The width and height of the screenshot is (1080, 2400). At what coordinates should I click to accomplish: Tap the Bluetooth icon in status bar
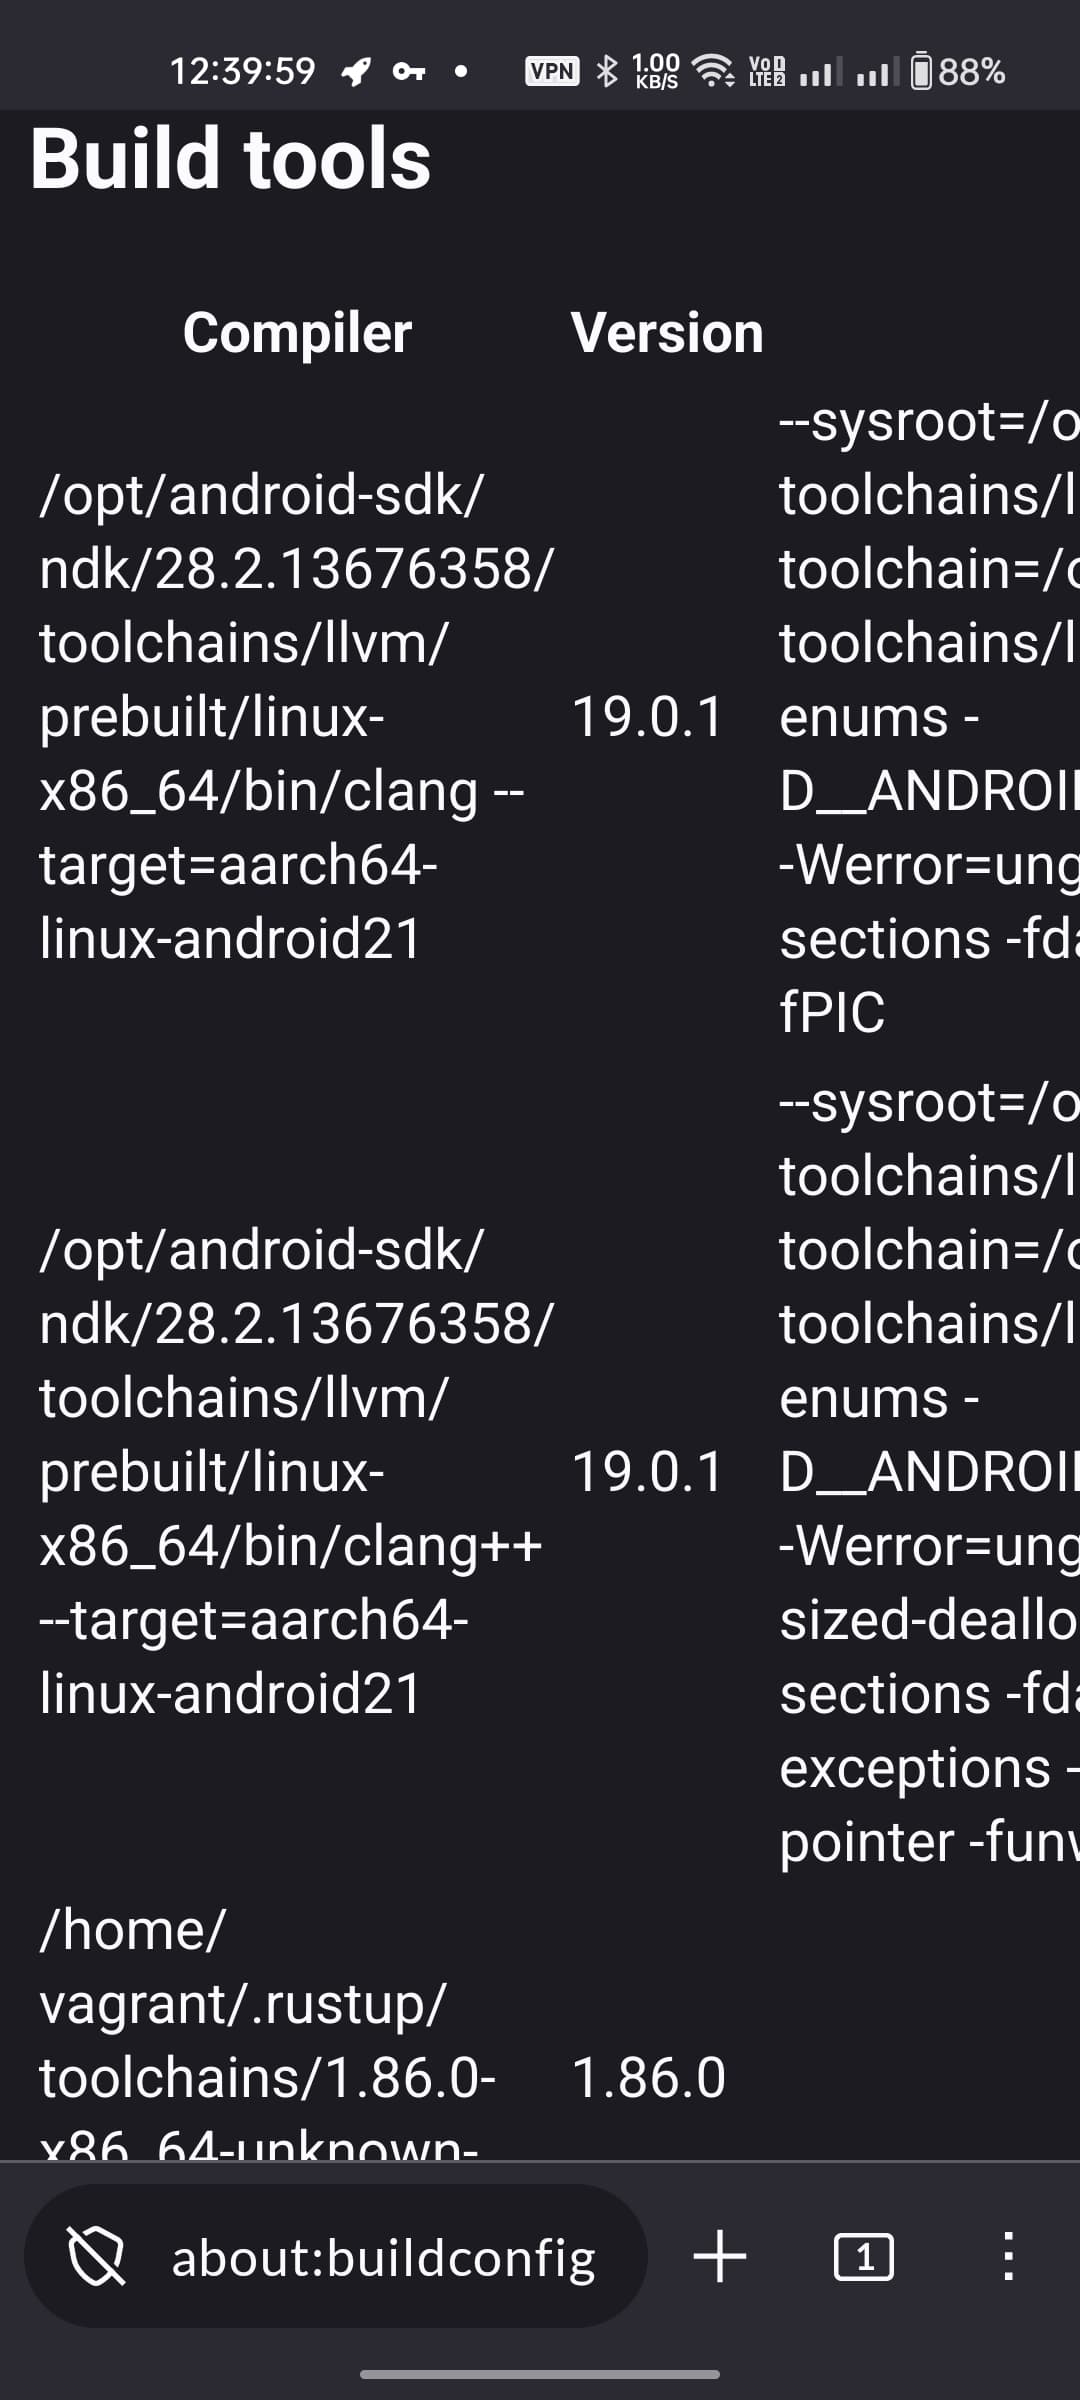(607, 72)
